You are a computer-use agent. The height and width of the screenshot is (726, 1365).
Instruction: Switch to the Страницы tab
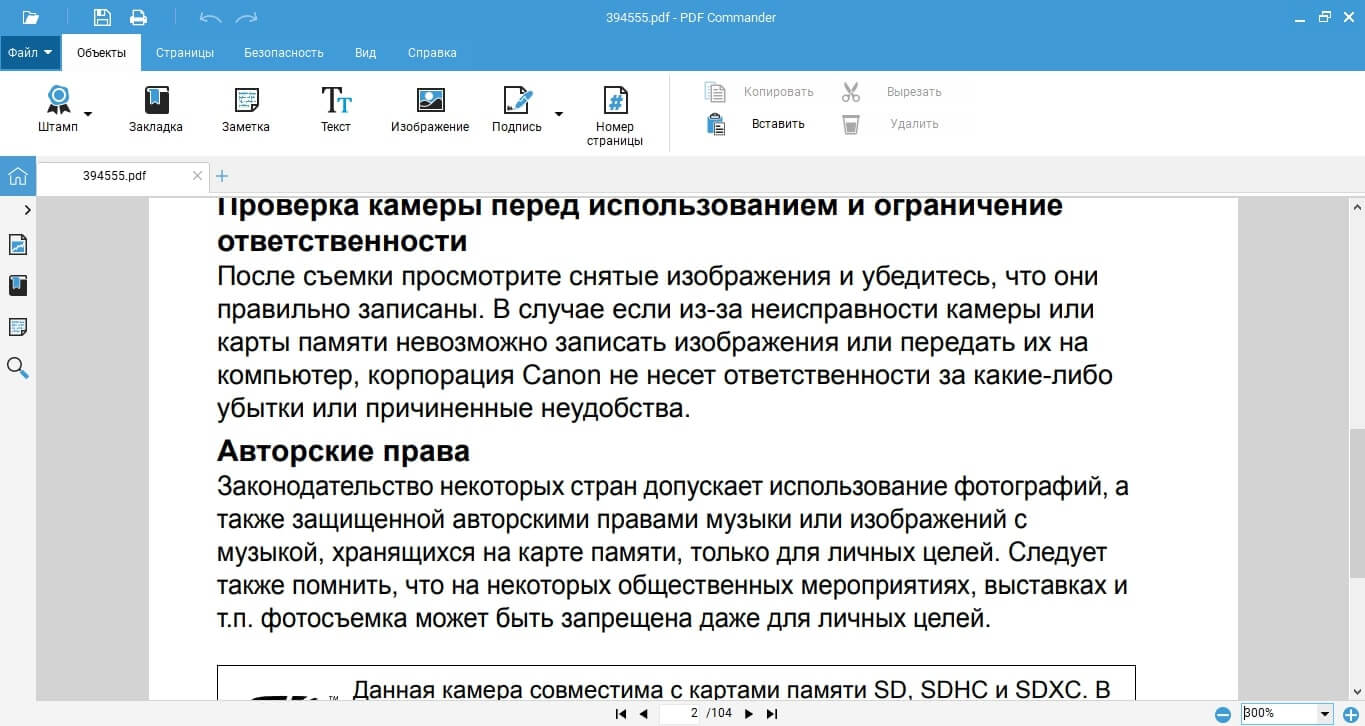184,52
